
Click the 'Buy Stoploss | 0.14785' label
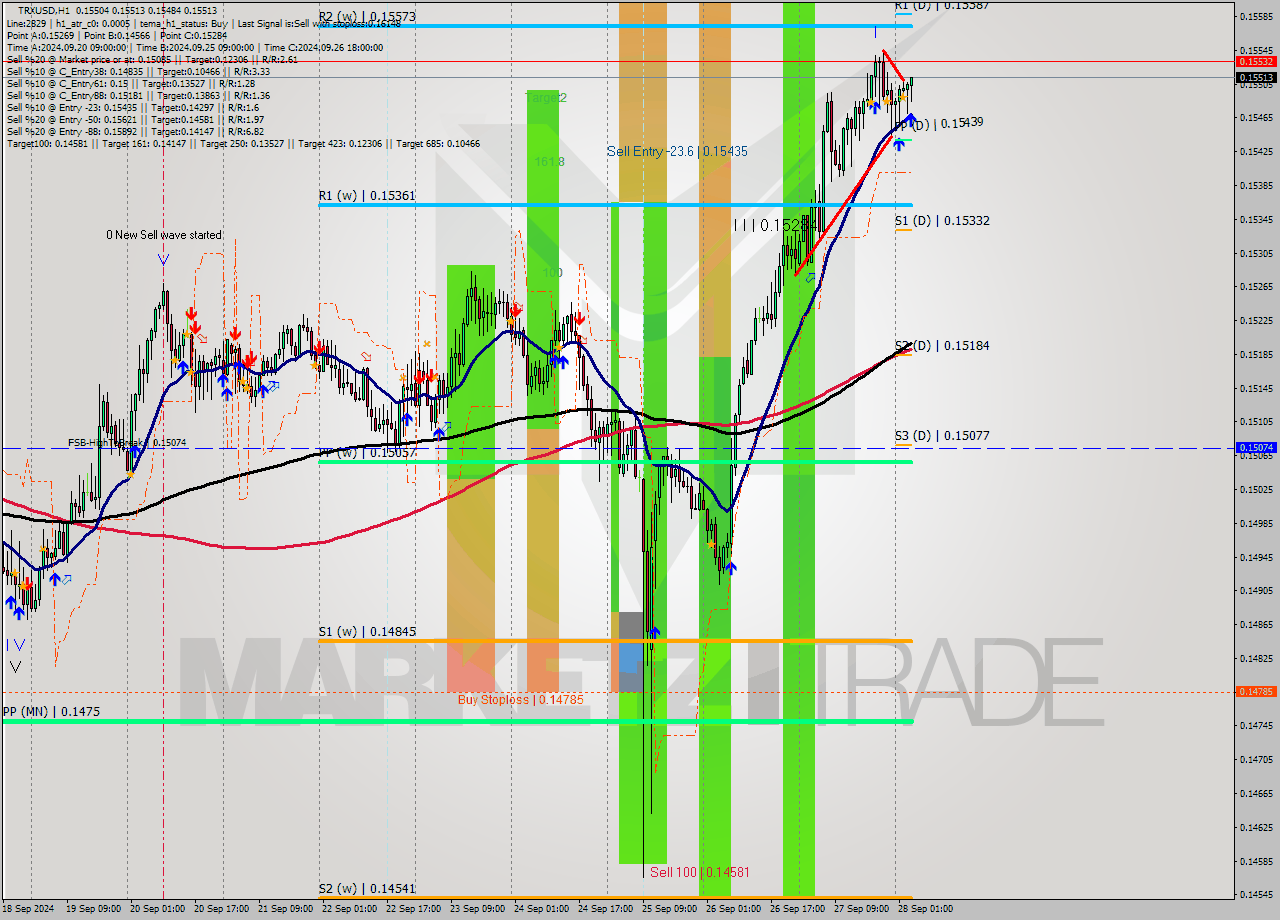(520, 699)
